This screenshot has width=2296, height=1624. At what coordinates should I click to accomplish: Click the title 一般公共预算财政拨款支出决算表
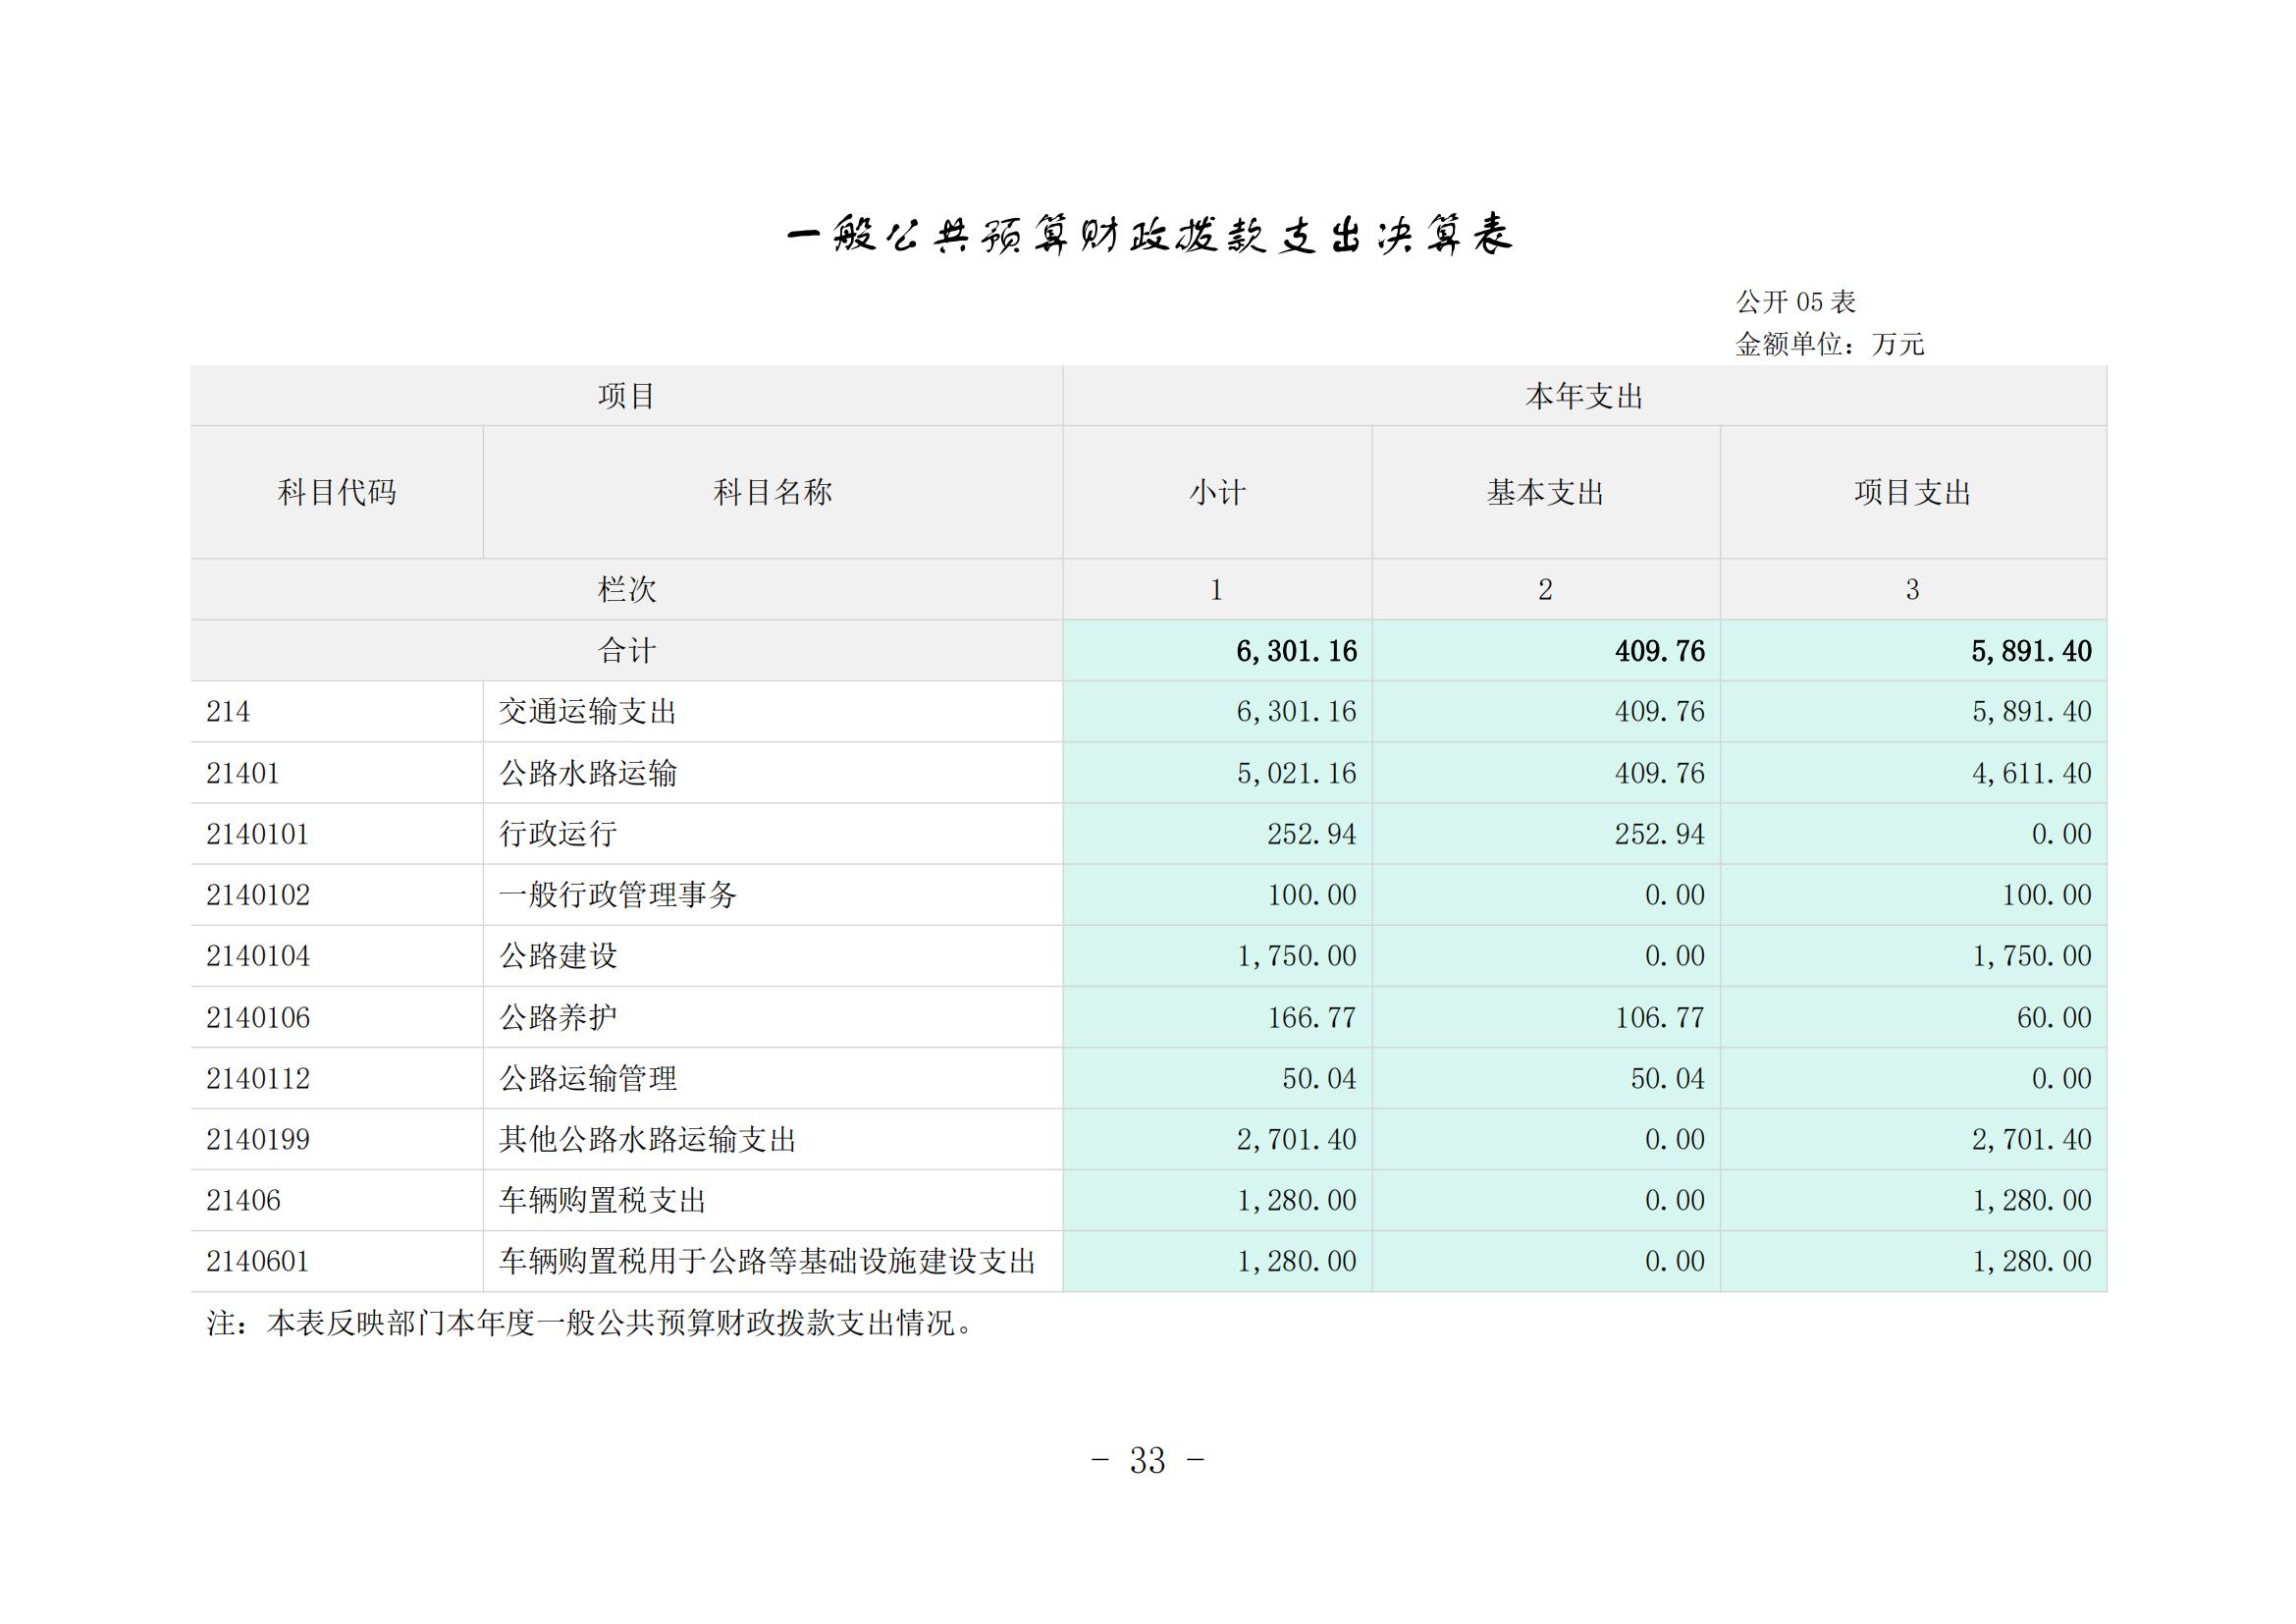[1149, 236]
